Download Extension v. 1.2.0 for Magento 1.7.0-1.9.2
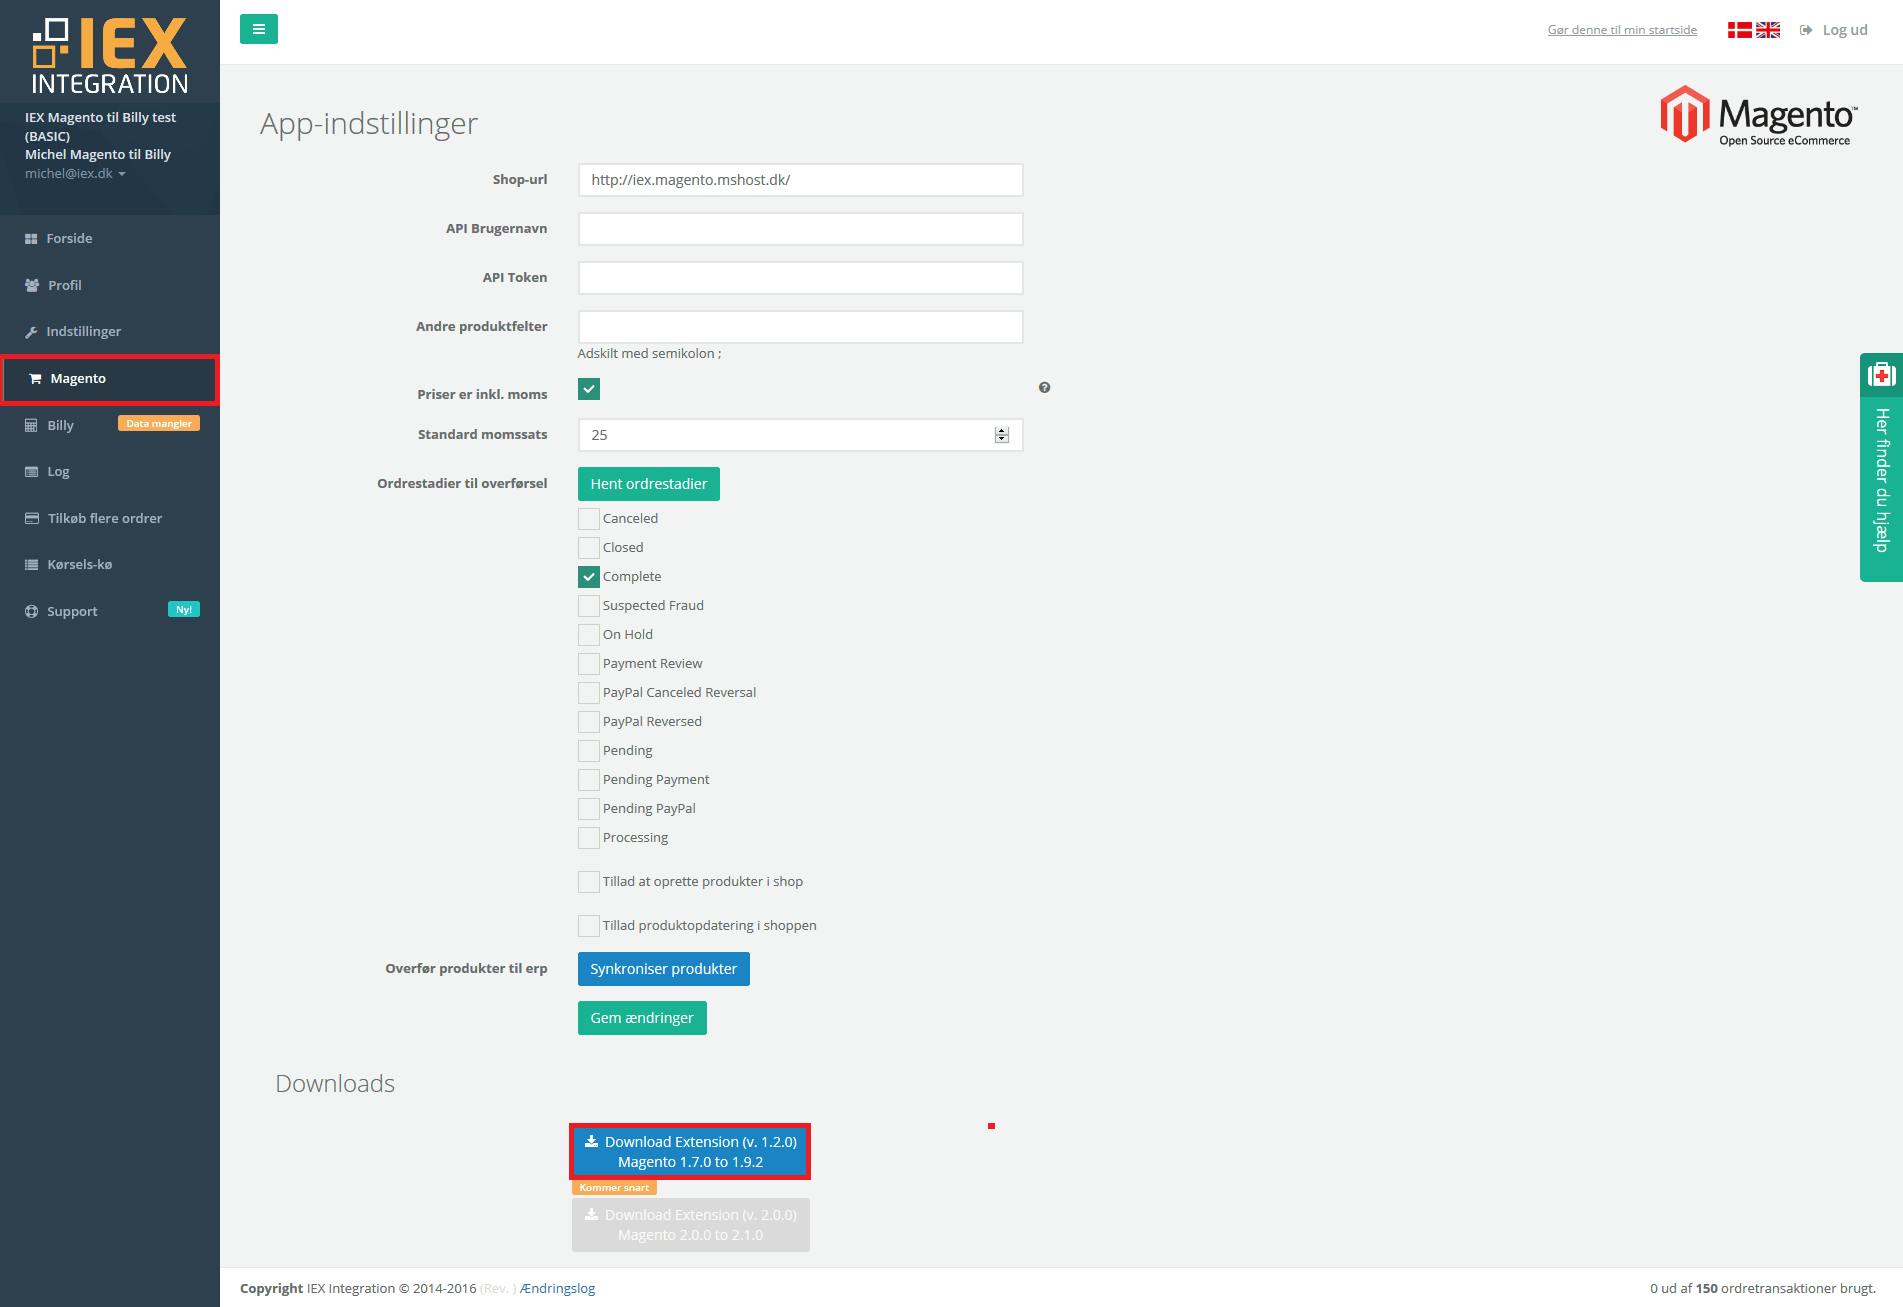The width and height of the screenshot is (1903, 1307). point(690,1152)
